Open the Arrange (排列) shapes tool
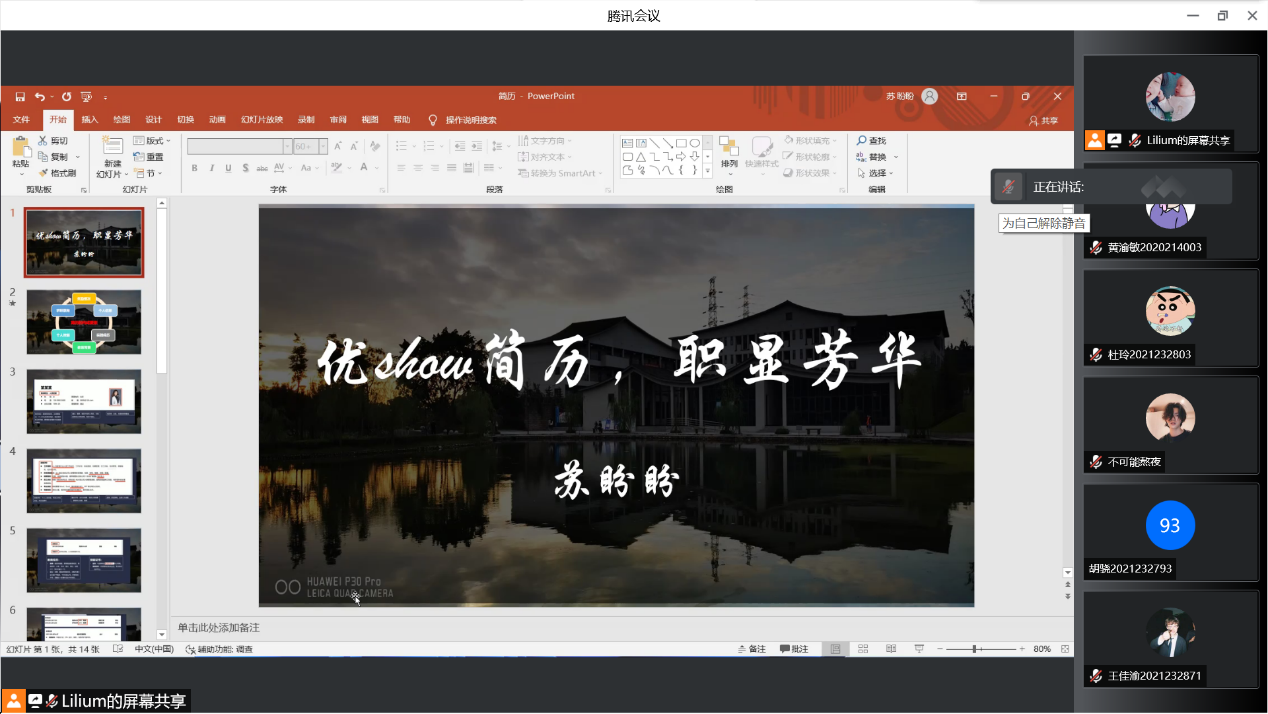This screenshot has width=1268, height=714. tap(728, 150)
